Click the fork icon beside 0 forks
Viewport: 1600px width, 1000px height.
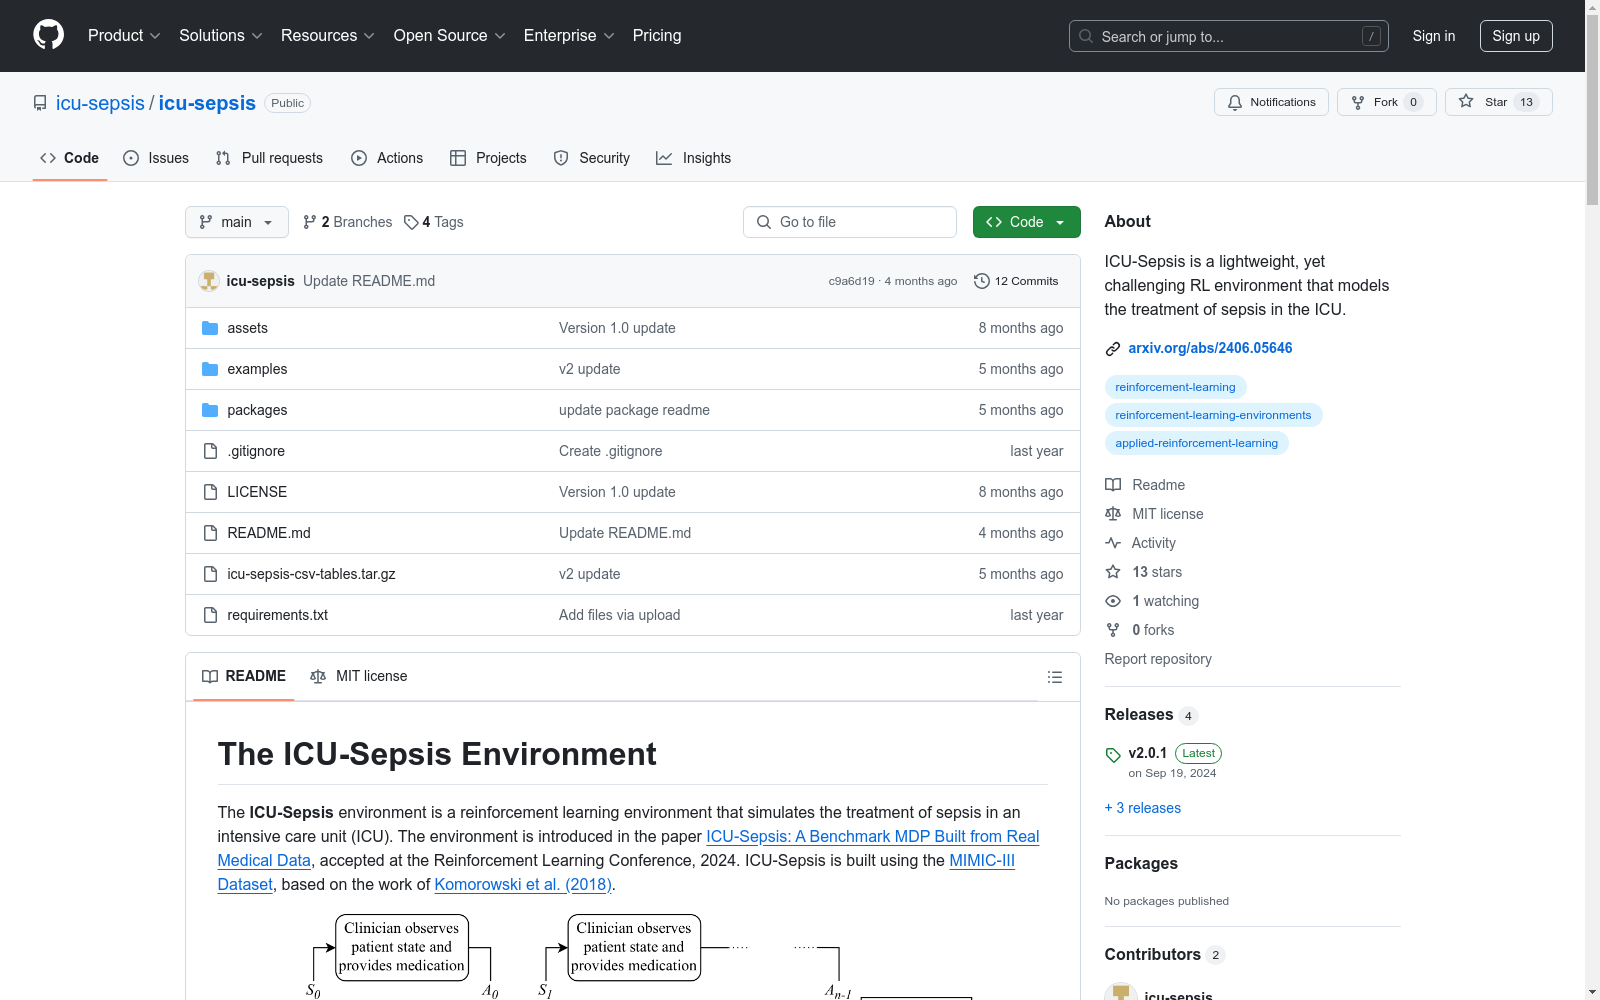(x=1113, y=630)
